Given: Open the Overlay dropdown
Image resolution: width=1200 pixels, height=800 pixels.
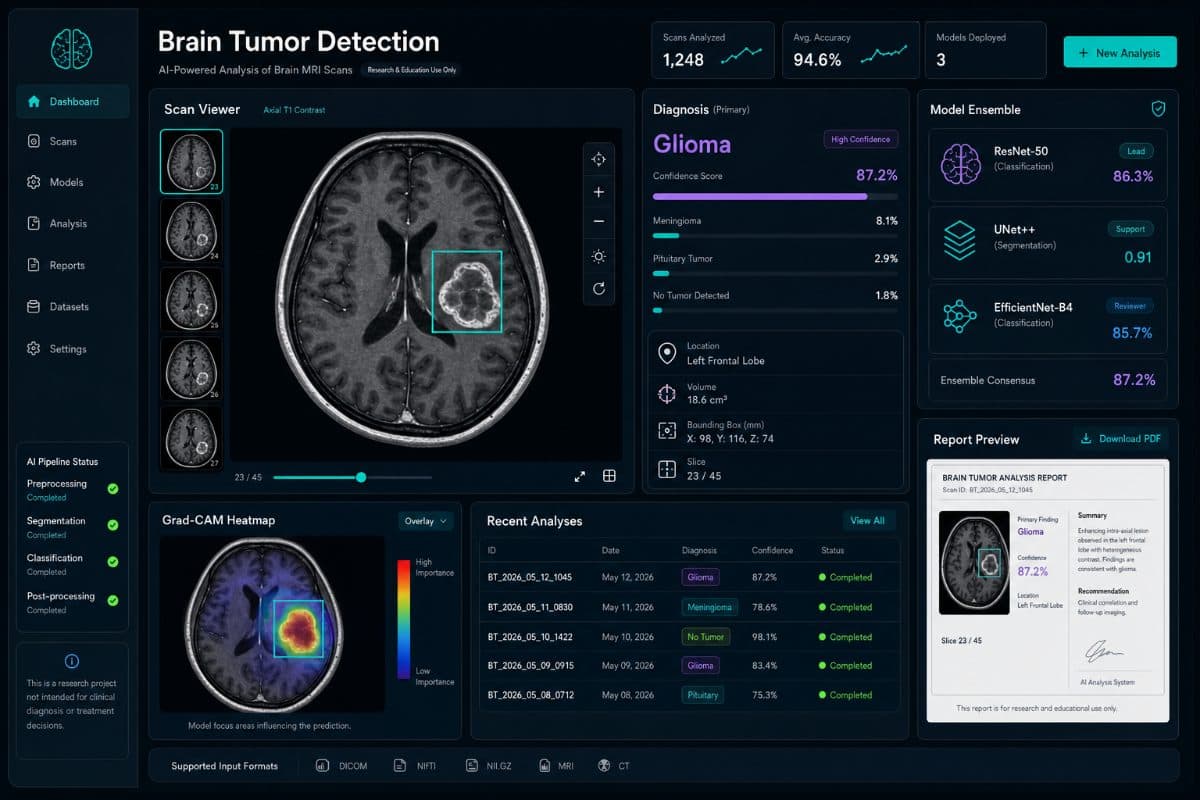Looking at the screenshot, I should pos(426,521).
